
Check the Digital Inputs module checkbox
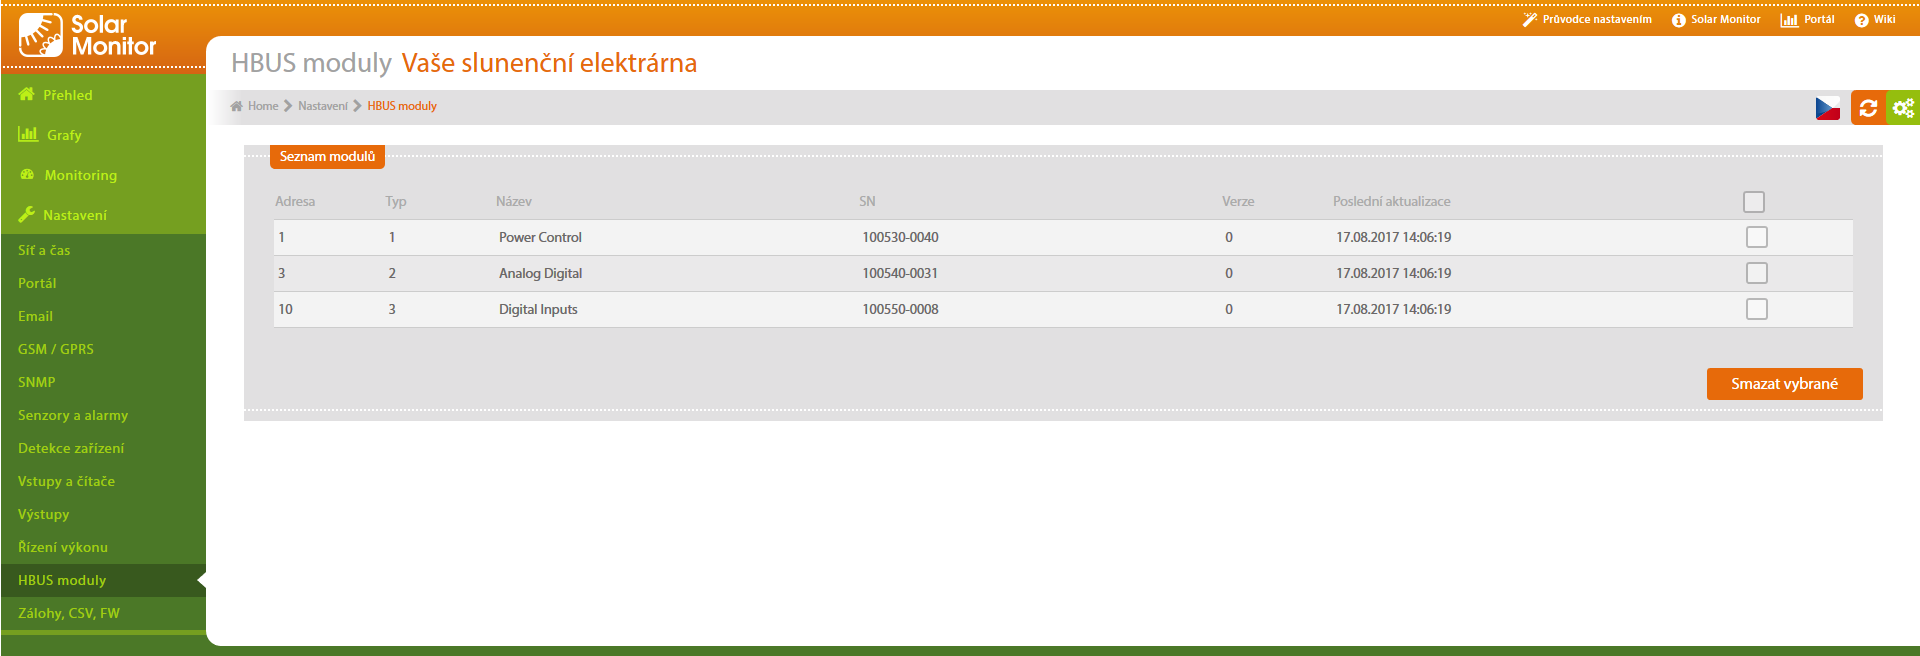point(1756,309)
